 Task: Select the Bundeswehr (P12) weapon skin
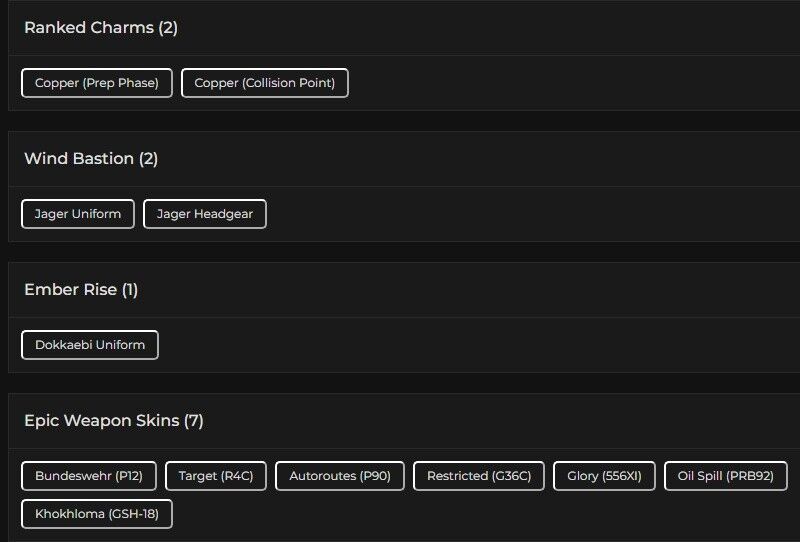pos(89,476)
